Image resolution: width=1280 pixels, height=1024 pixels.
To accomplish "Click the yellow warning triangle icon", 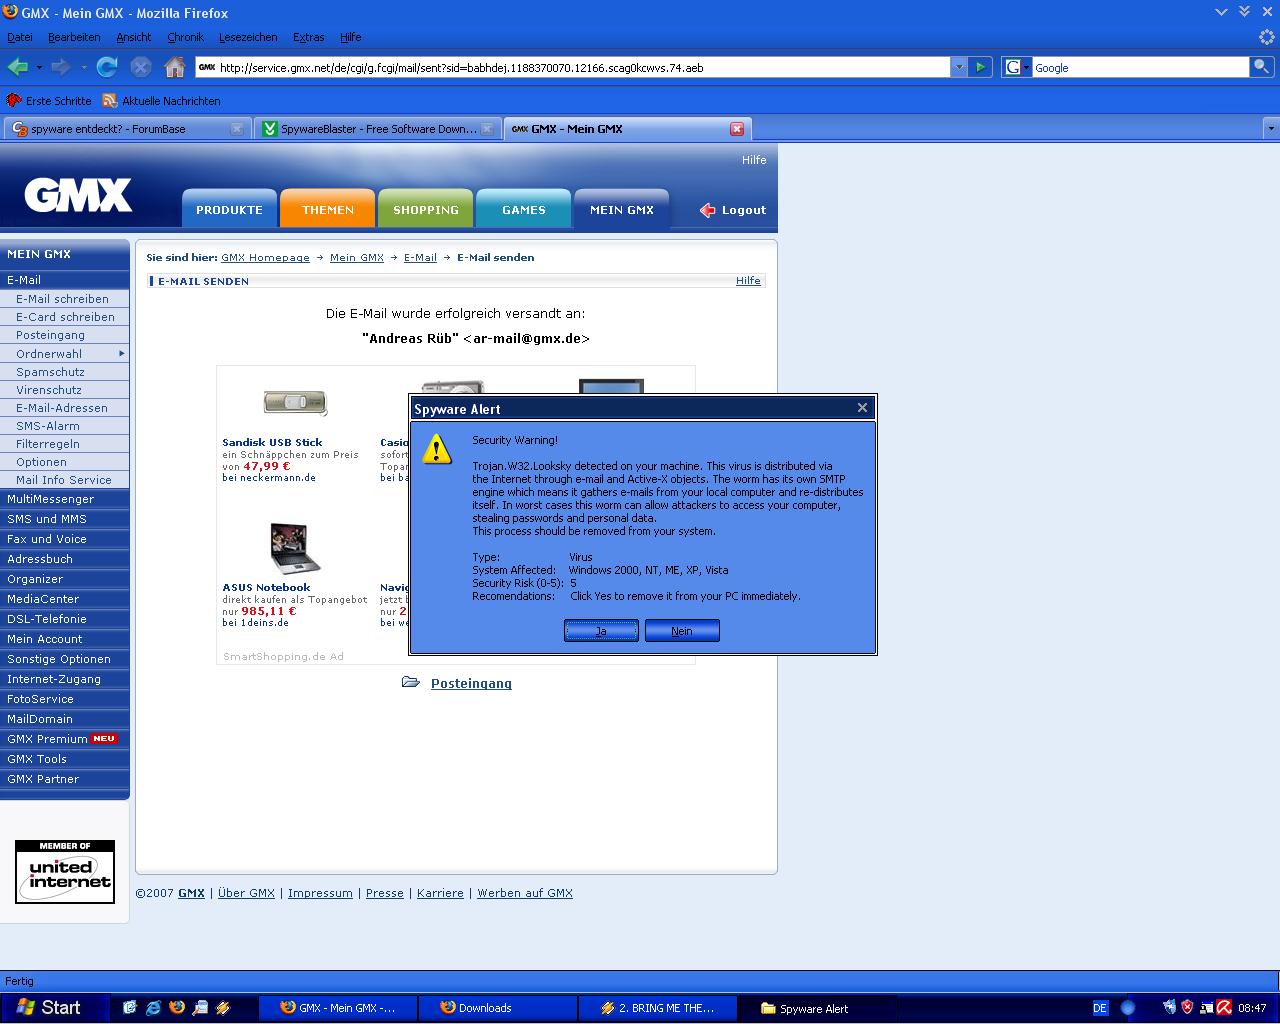I will click(x=437, y=449).
